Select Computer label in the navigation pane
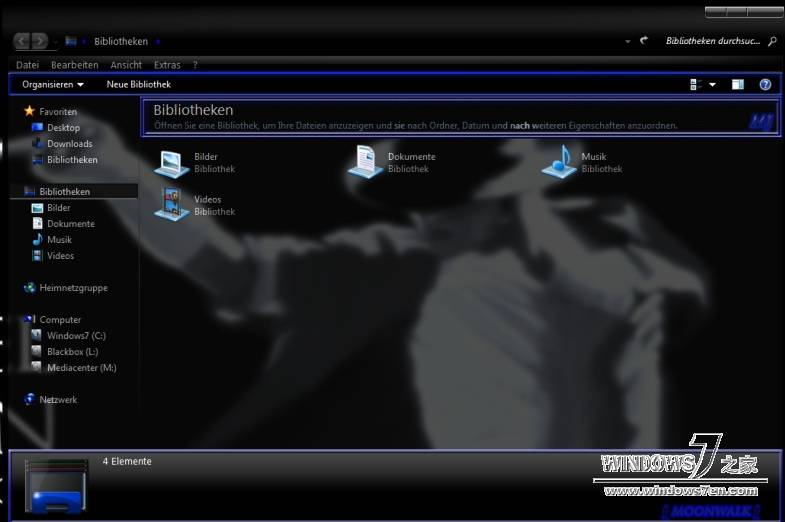This screenshot has width=785, height=522. (60, 320)
